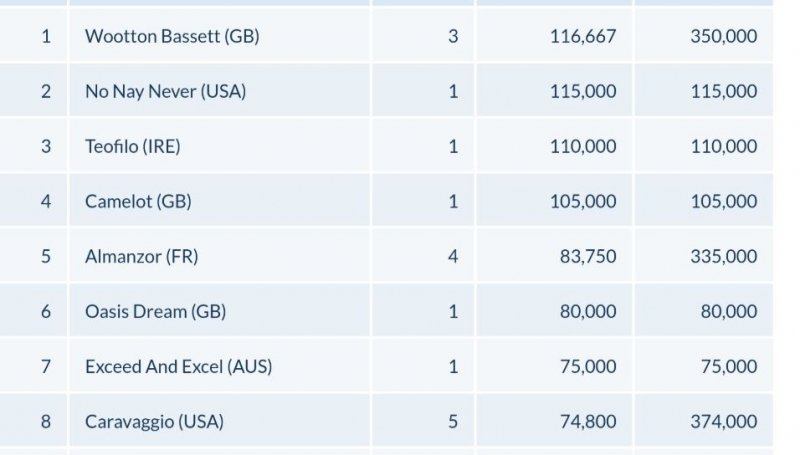Select the lot count 4 in Almanzor row
Viewport: 800px width, 455px height.
point(453,257)
